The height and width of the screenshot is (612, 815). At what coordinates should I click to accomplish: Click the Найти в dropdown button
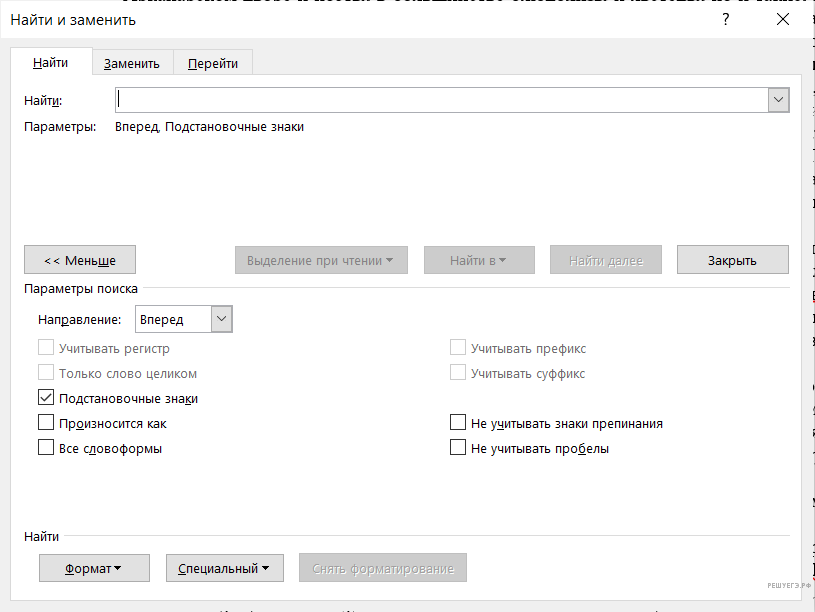478,260
